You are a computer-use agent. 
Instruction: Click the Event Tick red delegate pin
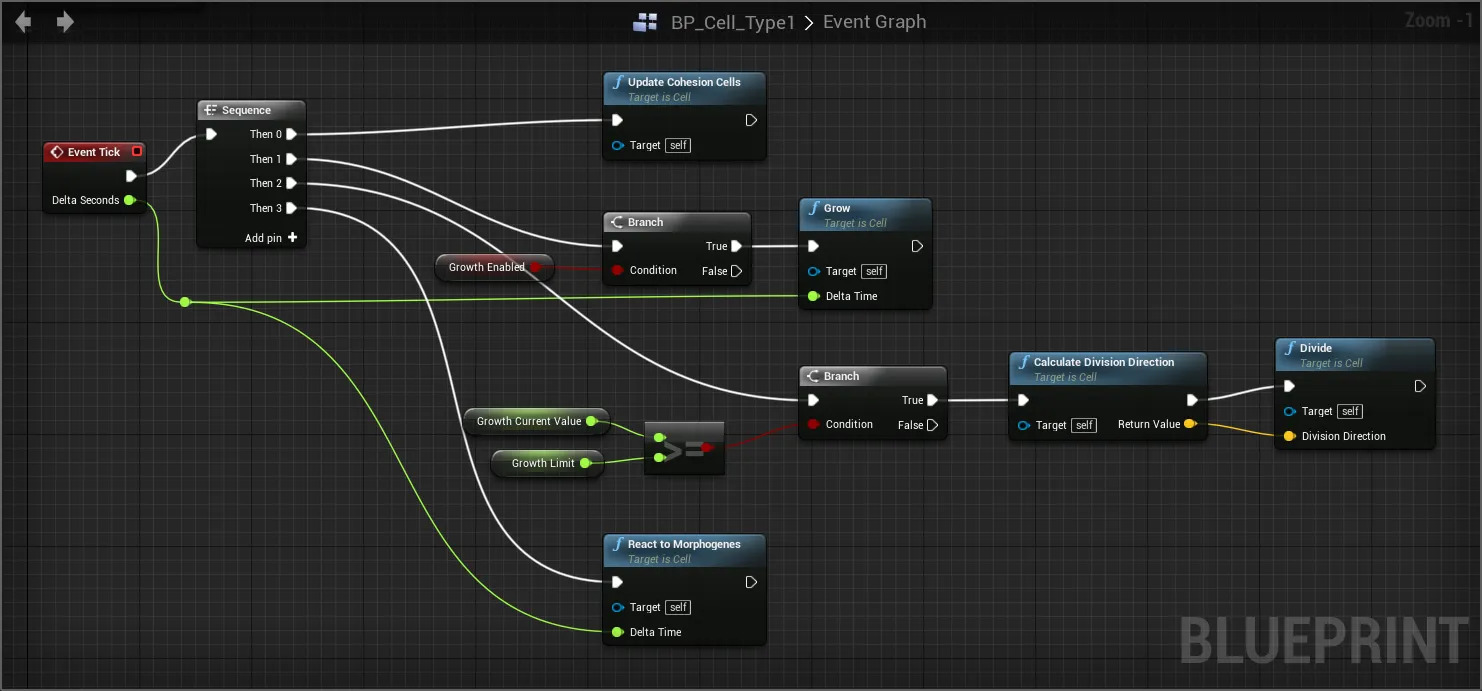coord(137,152)
